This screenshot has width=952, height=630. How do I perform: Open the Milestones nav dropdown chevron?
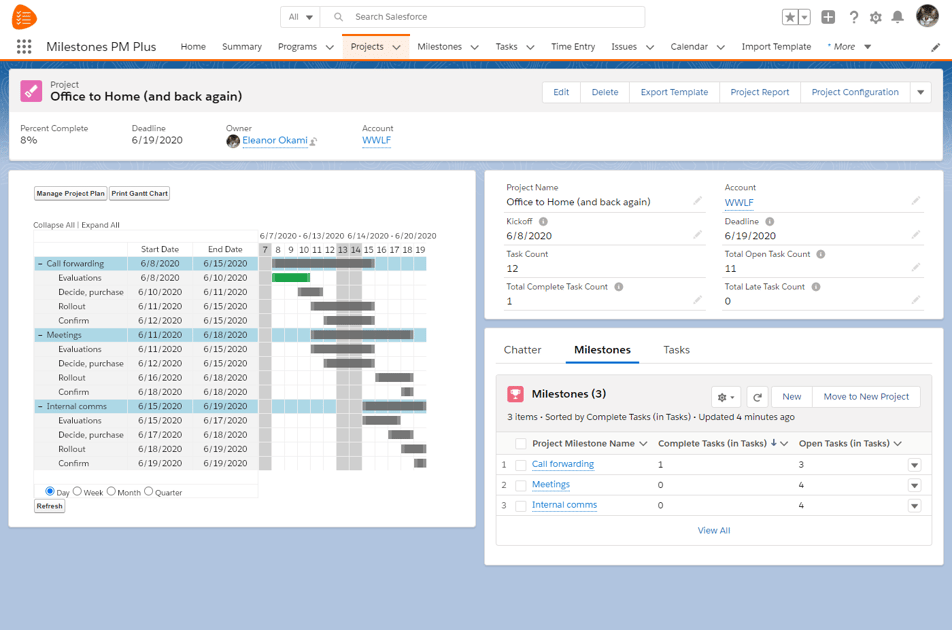(x=475, y=47)
